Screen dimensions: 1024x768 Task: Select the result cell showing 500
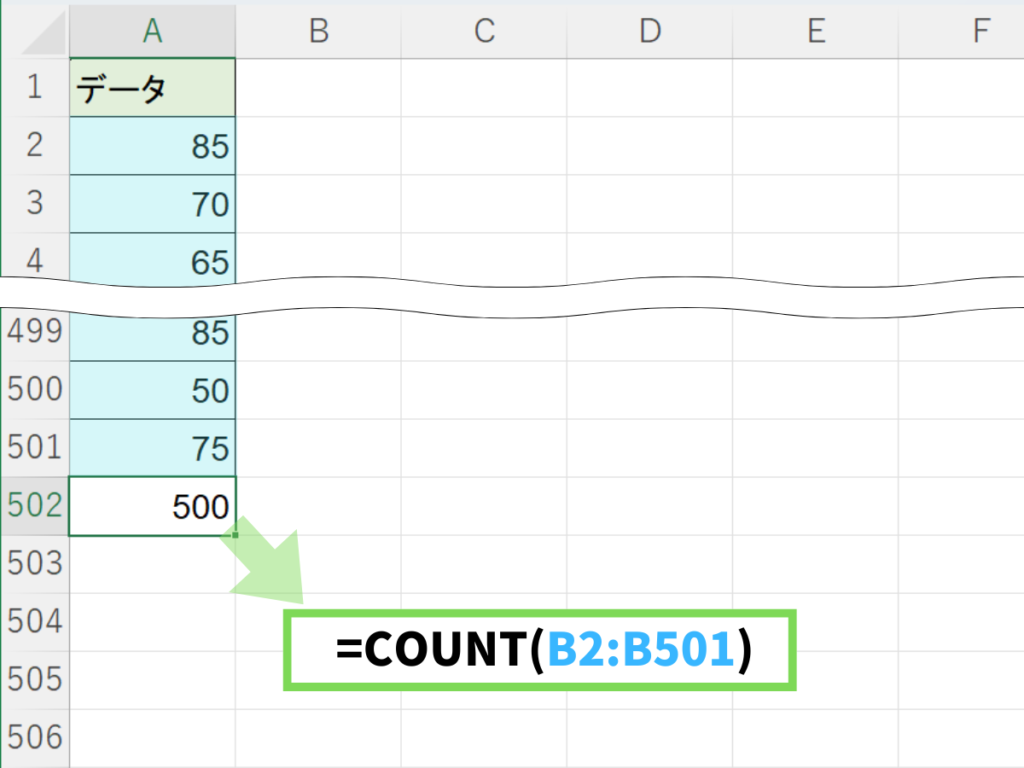(x=152, y=506)
